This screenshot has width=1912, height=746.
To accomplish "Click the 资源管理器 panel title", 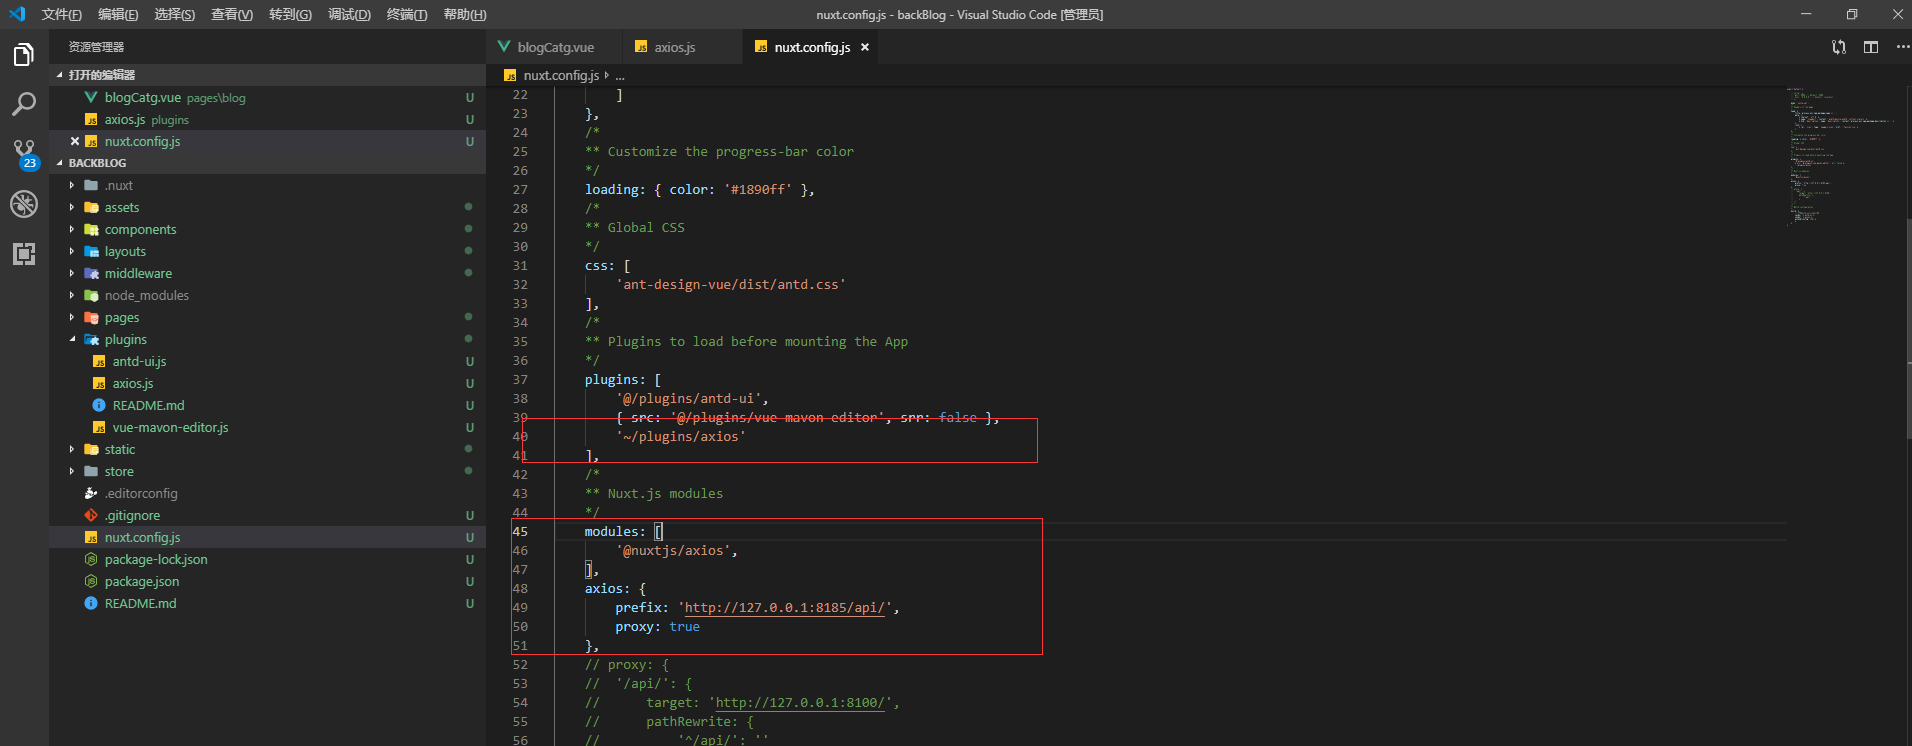I will [x=96, y=47].
